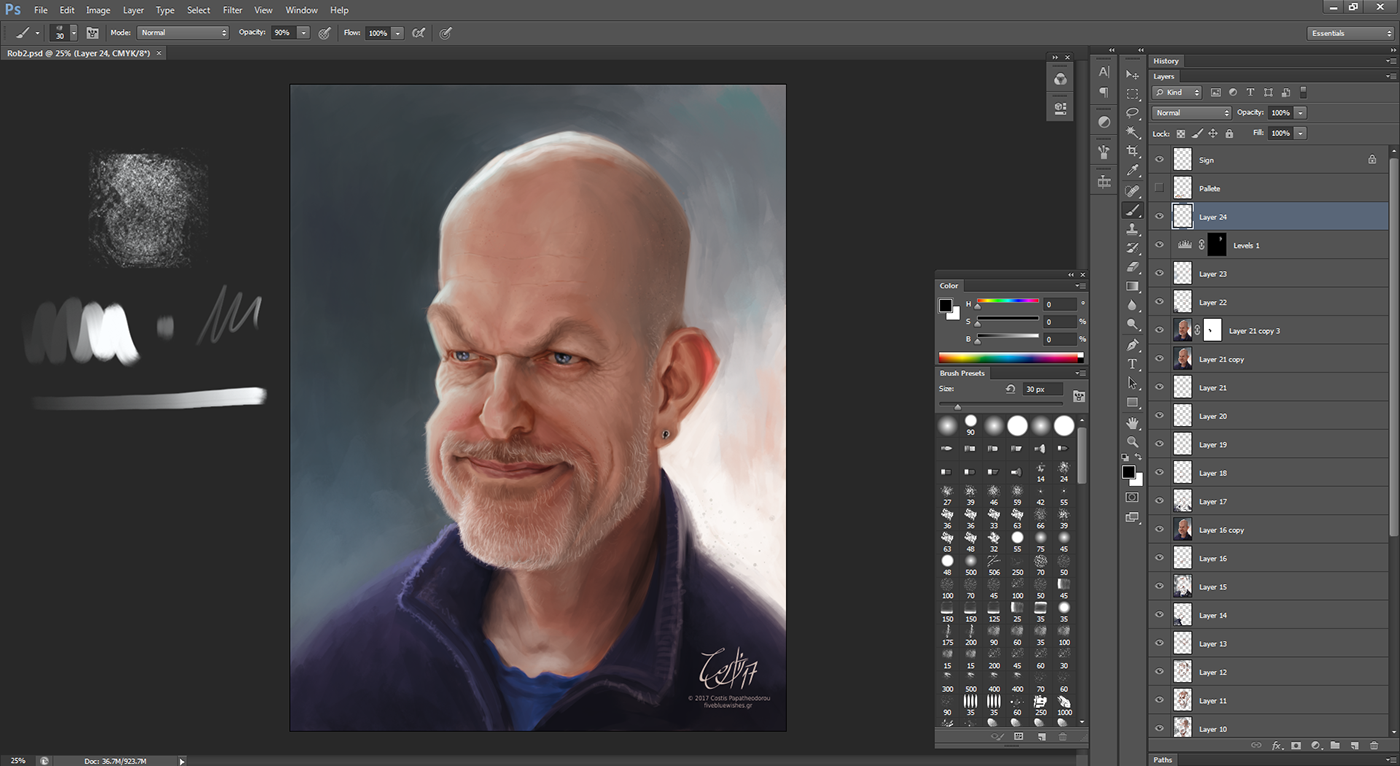Viewport: 1400px width, 766px height.
Task: Hide Layer 24 visibility
Action: pos(1160,217)
